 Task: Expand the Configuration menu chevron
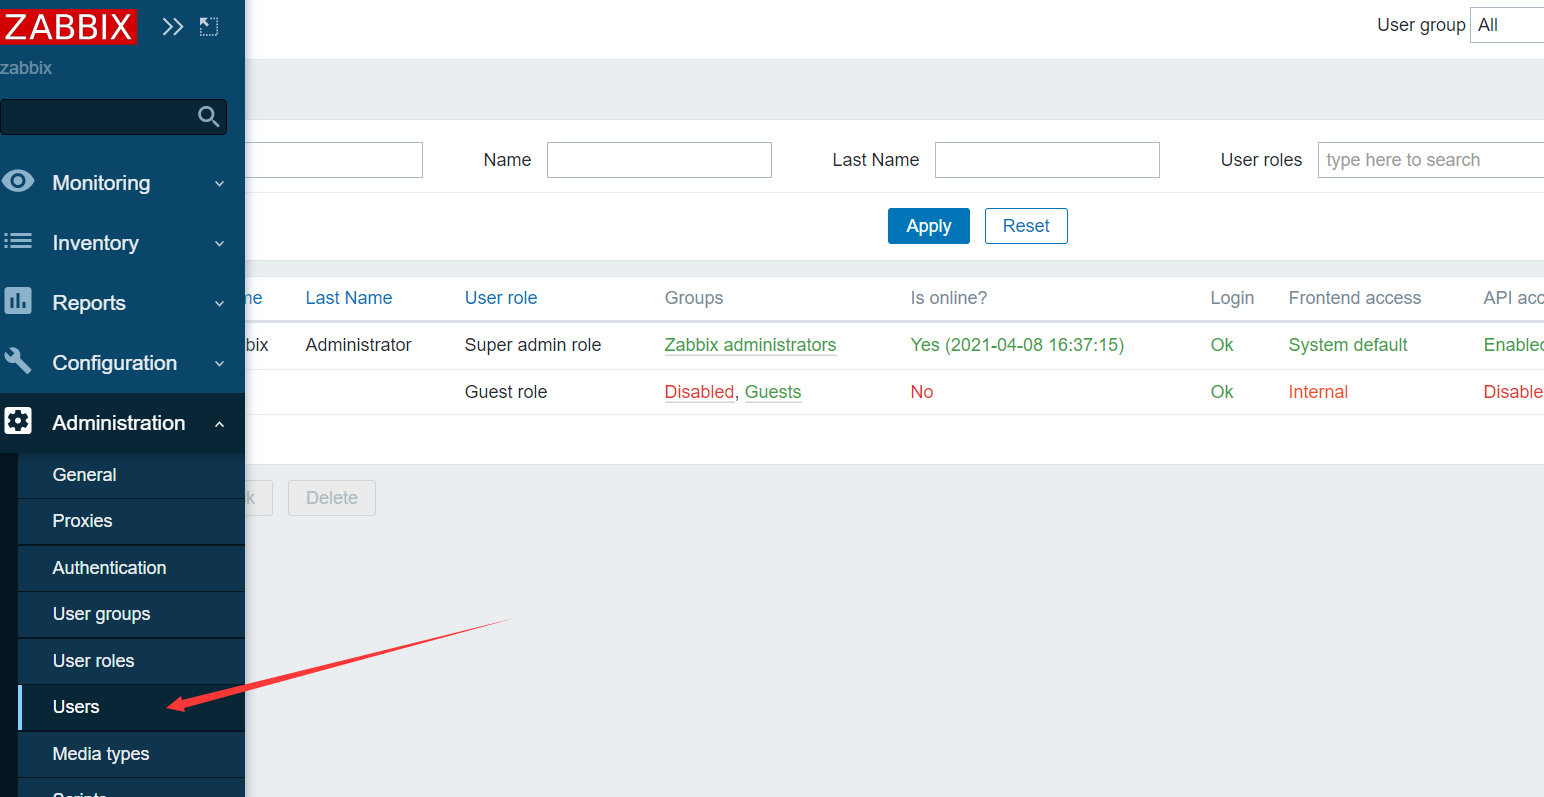[x=220, y=364]
